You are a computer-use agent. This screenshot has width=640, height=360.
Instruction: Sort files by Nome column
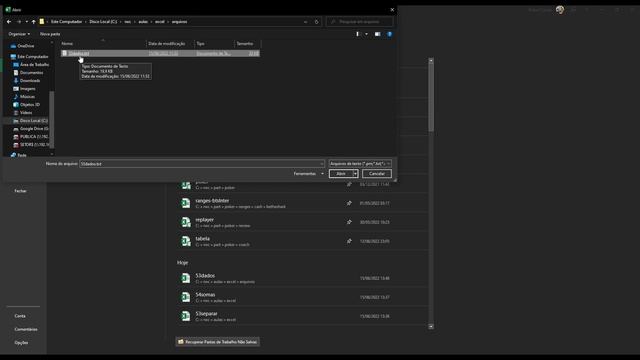[x=103, y=44]
